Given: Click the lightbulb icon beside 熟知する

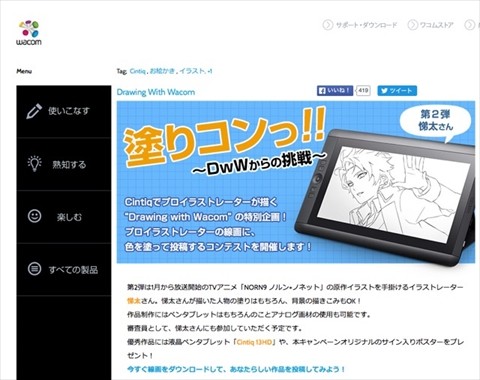Looking at the screenshot, I should (x=35, y=164).
